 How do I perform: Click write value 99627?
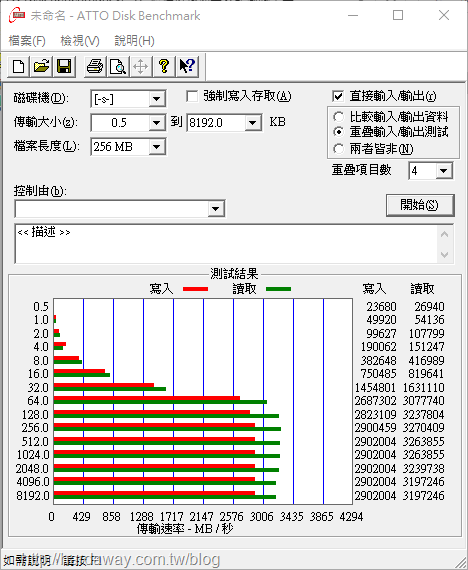pyautogui.click(x=381, y=334)
